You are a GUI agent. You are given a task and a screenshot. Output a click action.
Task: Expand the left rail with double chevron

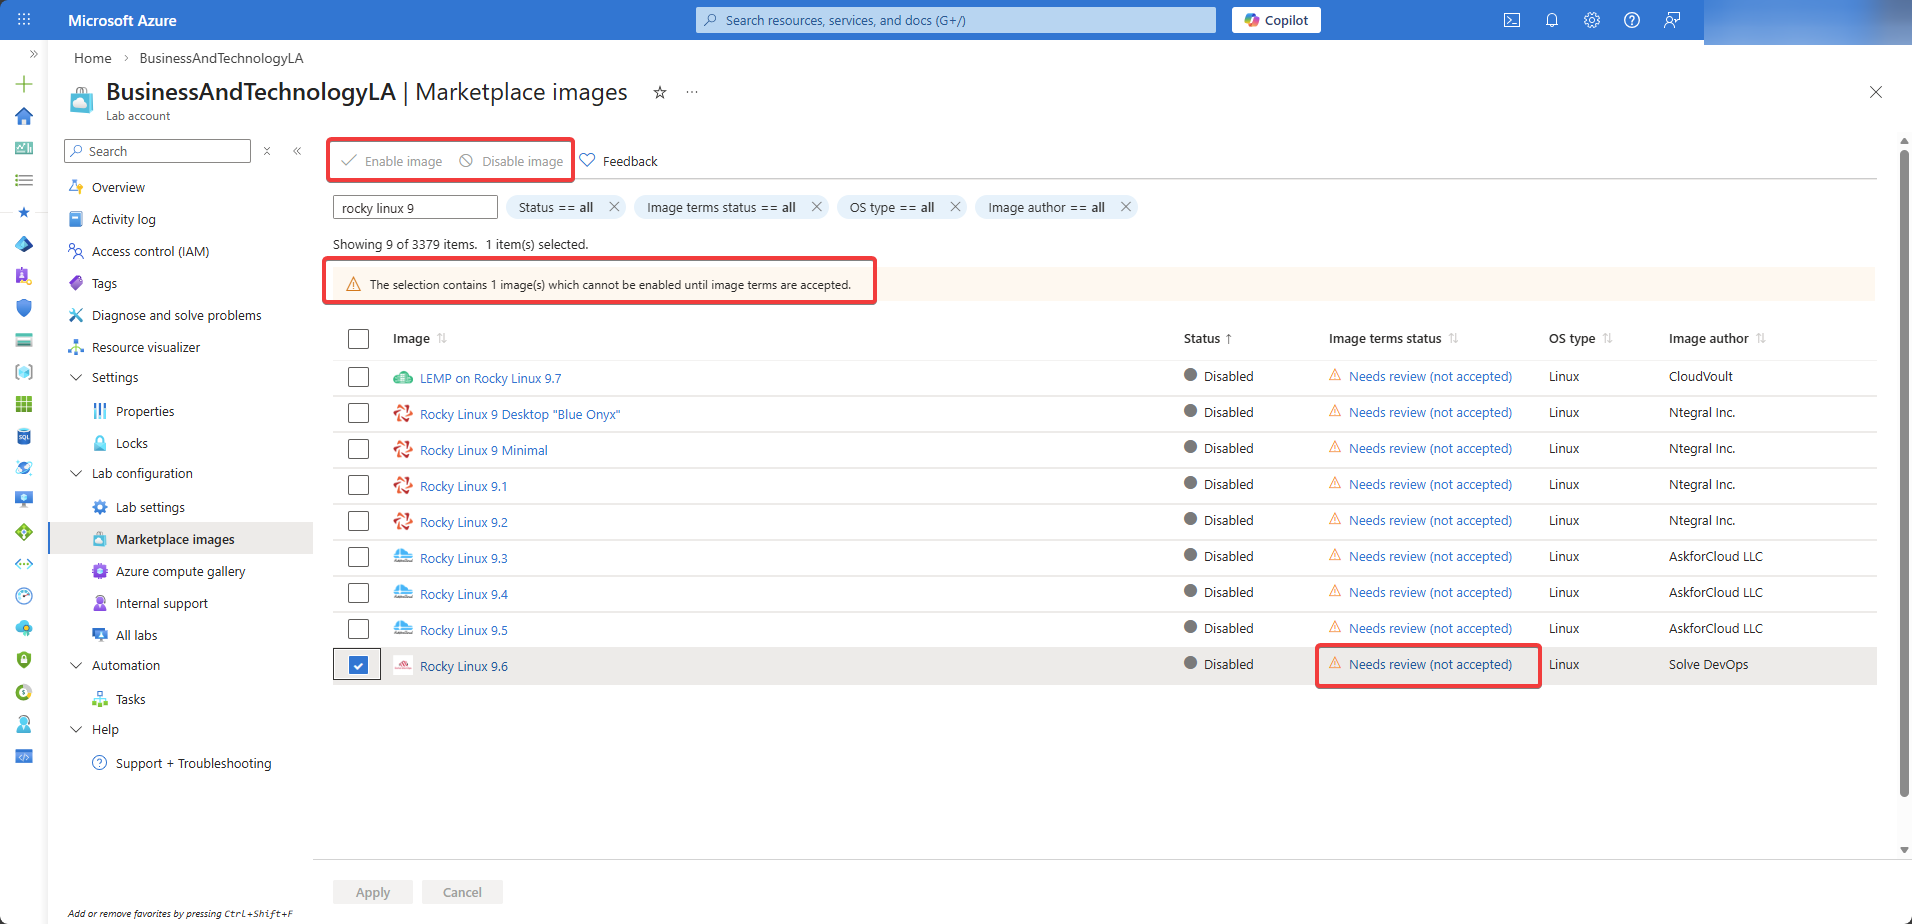(x=33, y=54)
